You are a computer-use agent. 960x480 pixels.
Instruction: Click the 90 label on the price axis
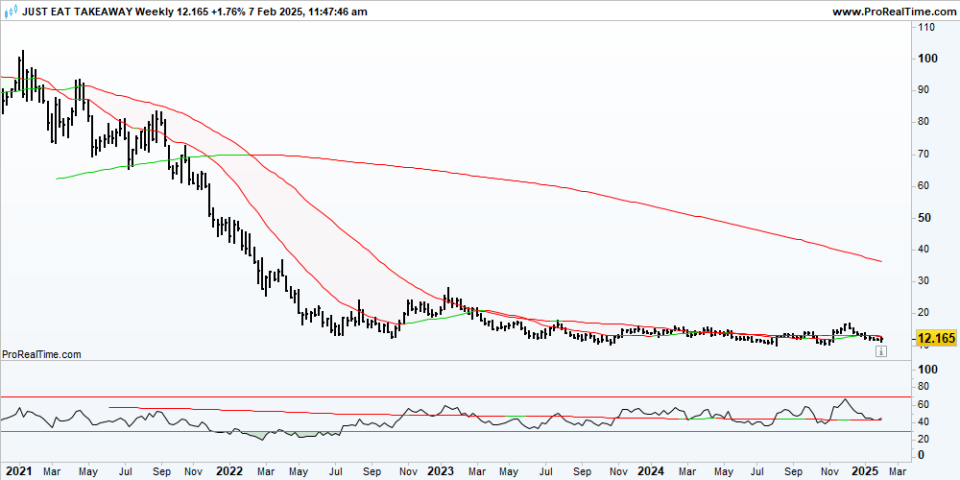pyautogui.click(x=923, y=91)
